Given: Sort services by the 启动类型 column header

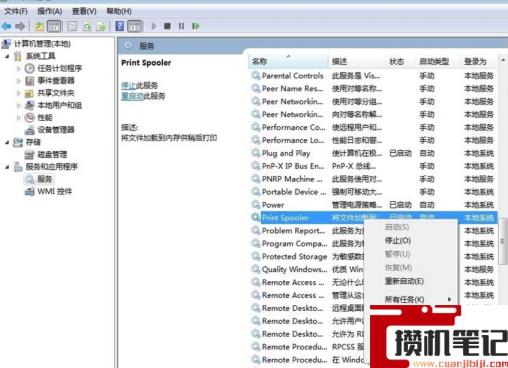Looking at the screenshot, I should [438, 61].
